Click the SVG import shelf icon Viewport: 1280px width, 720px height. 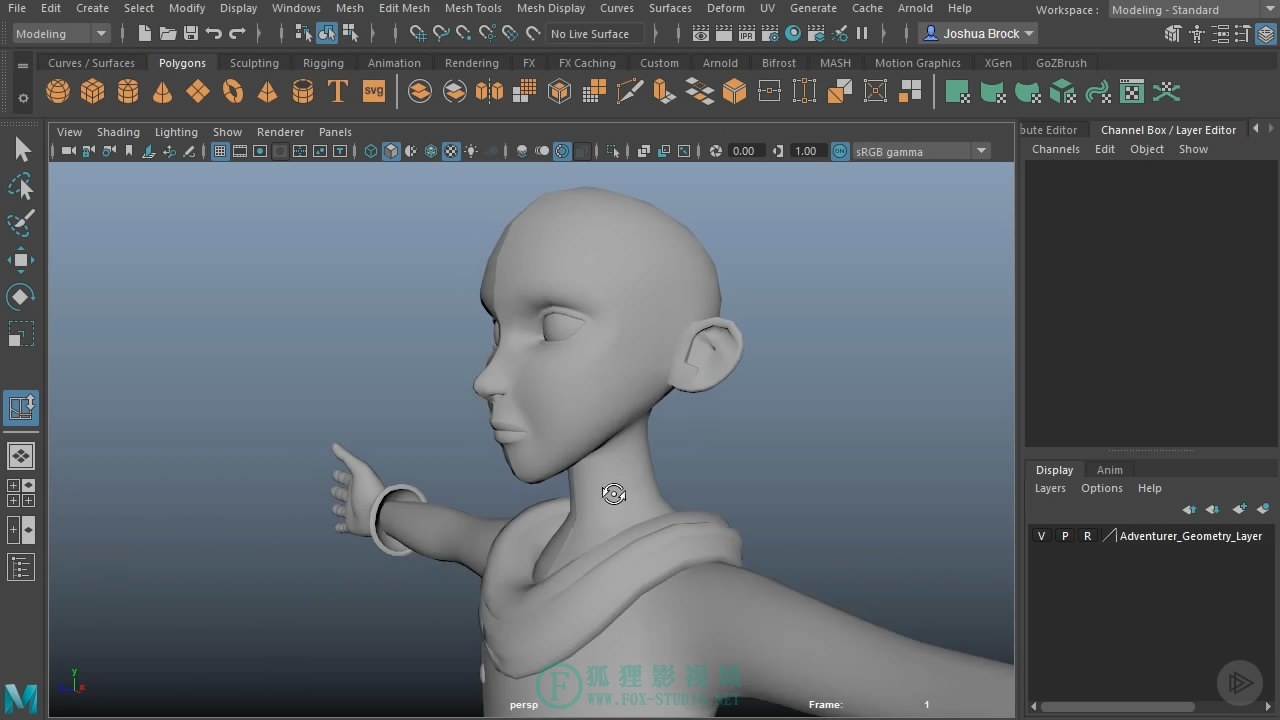pyautogui.click(x=373, y=92)
